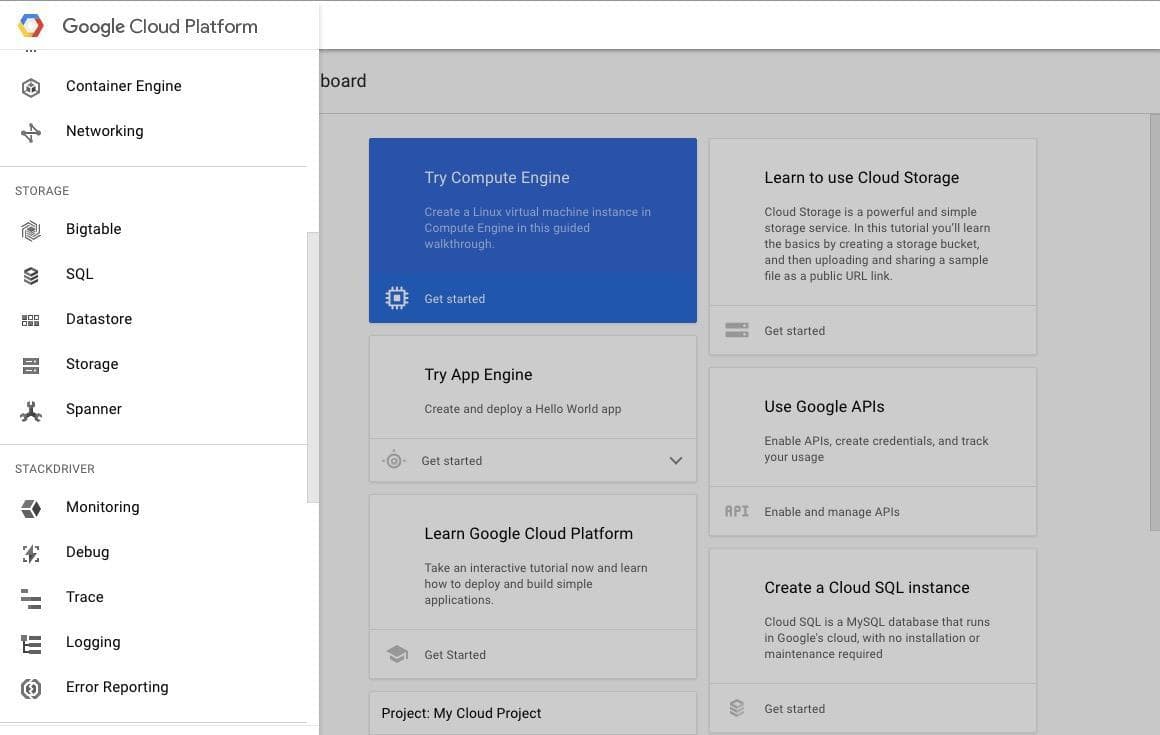The height and width of the screenshot is (735, 1160).
Task: Select the Spanner wrench icon
Action: [x=30, y=411]
